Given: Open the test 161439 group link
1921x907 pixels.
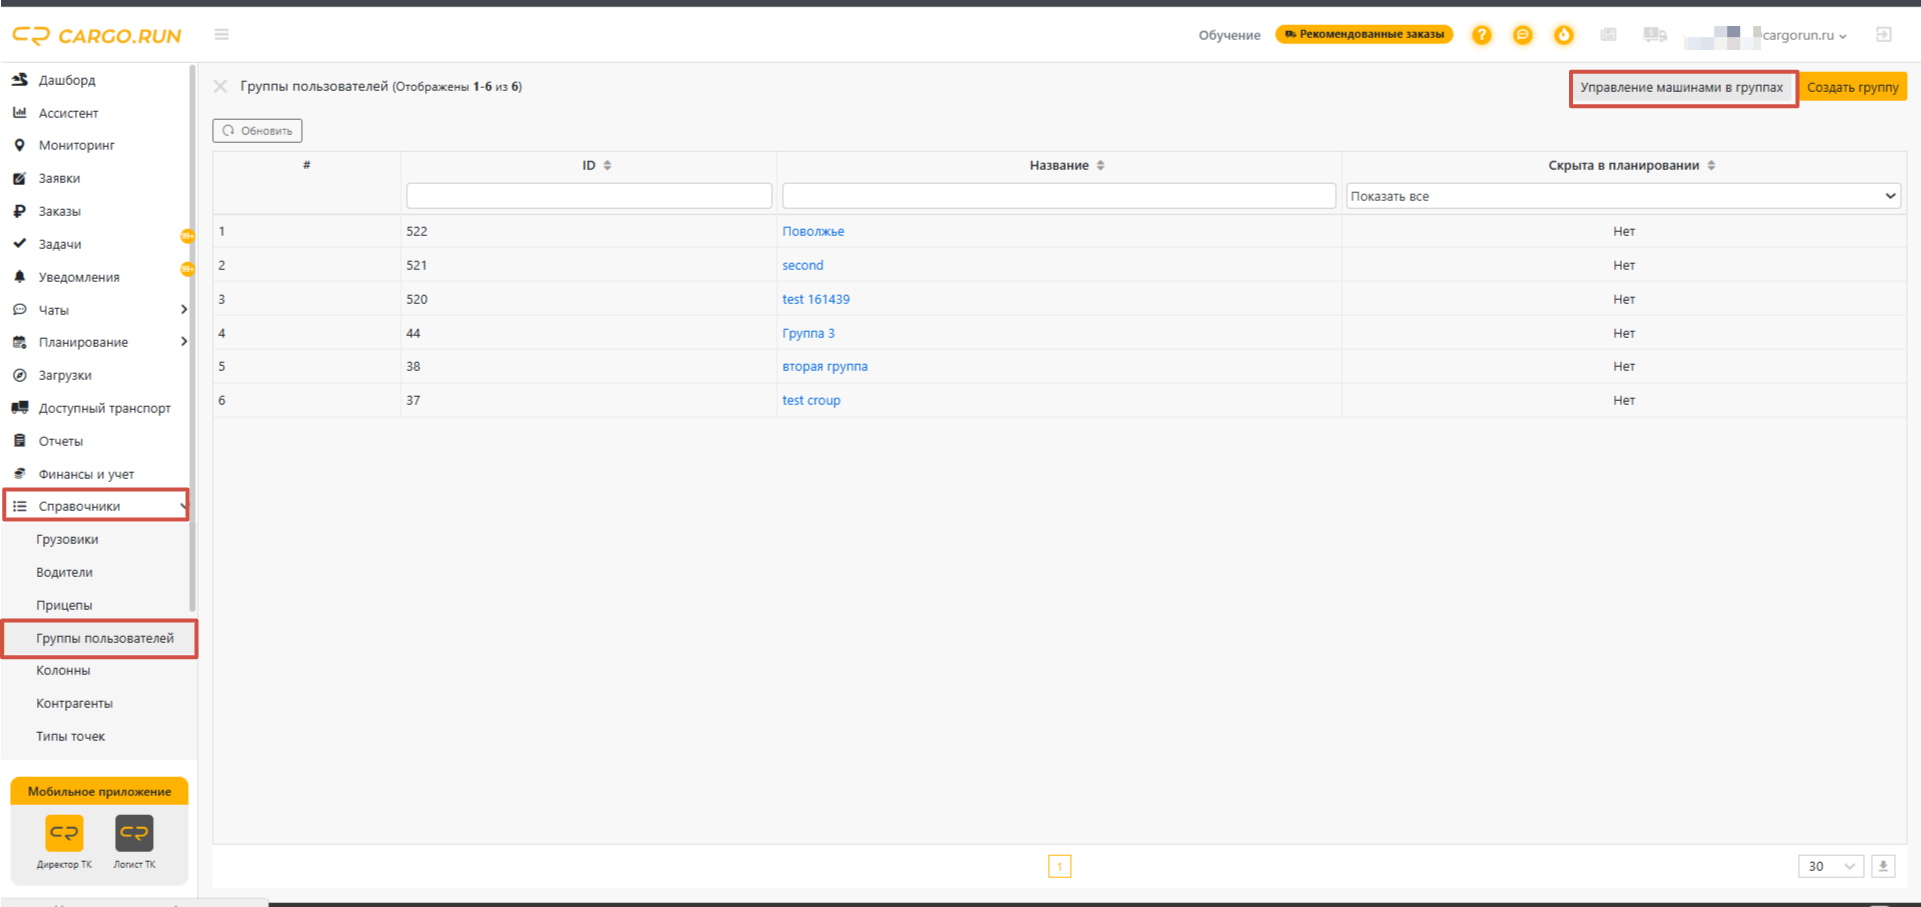Looking at the screenshot, I should coord(816,299).
